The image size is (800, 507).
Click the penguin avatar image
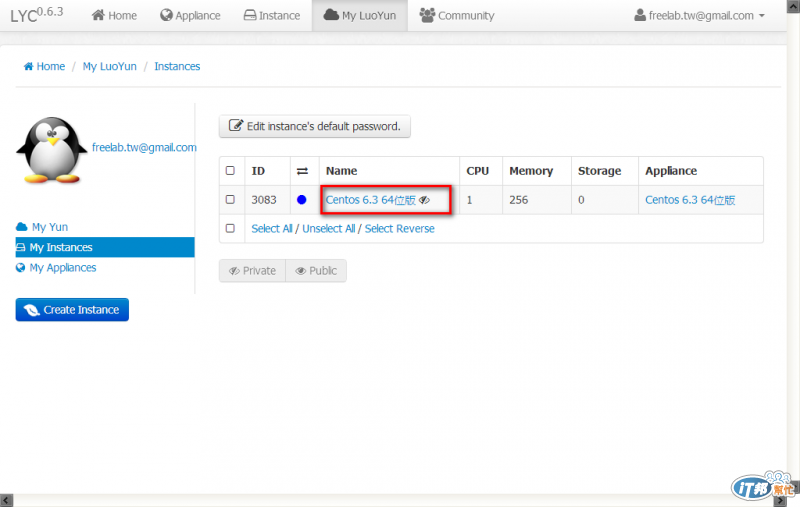(52, 150)
